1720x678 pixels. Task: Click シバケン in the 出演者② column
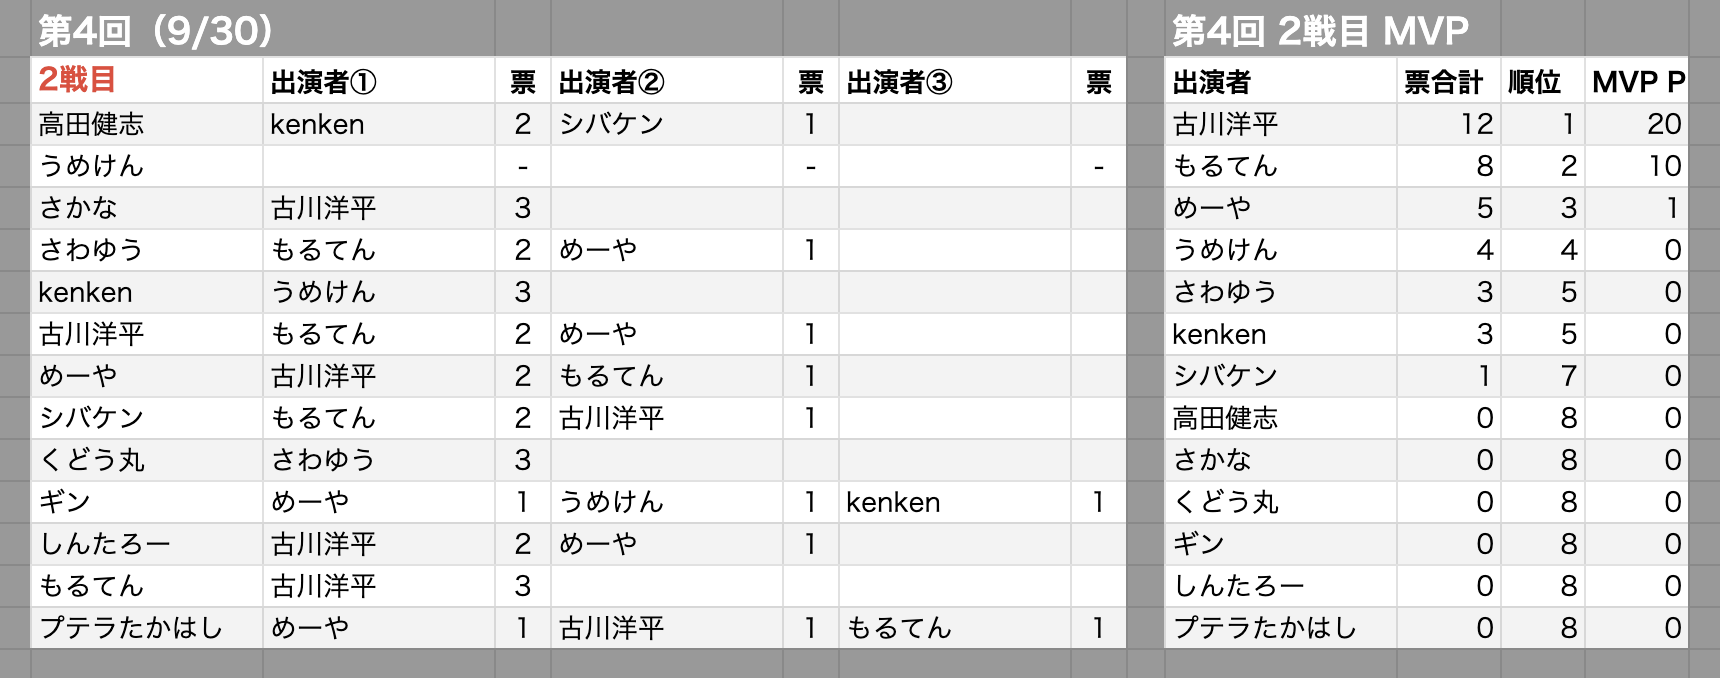coord(611,124)
